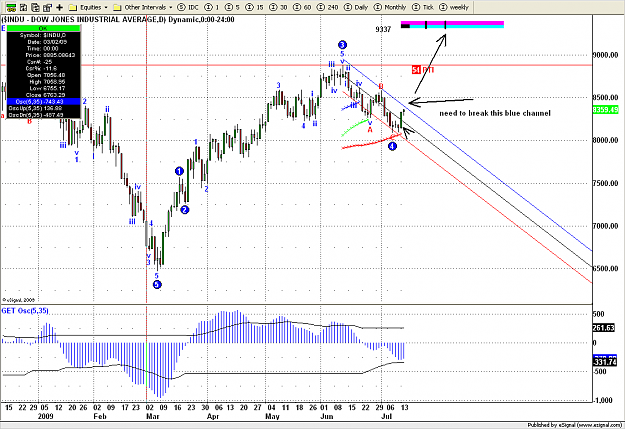Switch to the Daily interval

pyautogui.click(x=356, y=7)
